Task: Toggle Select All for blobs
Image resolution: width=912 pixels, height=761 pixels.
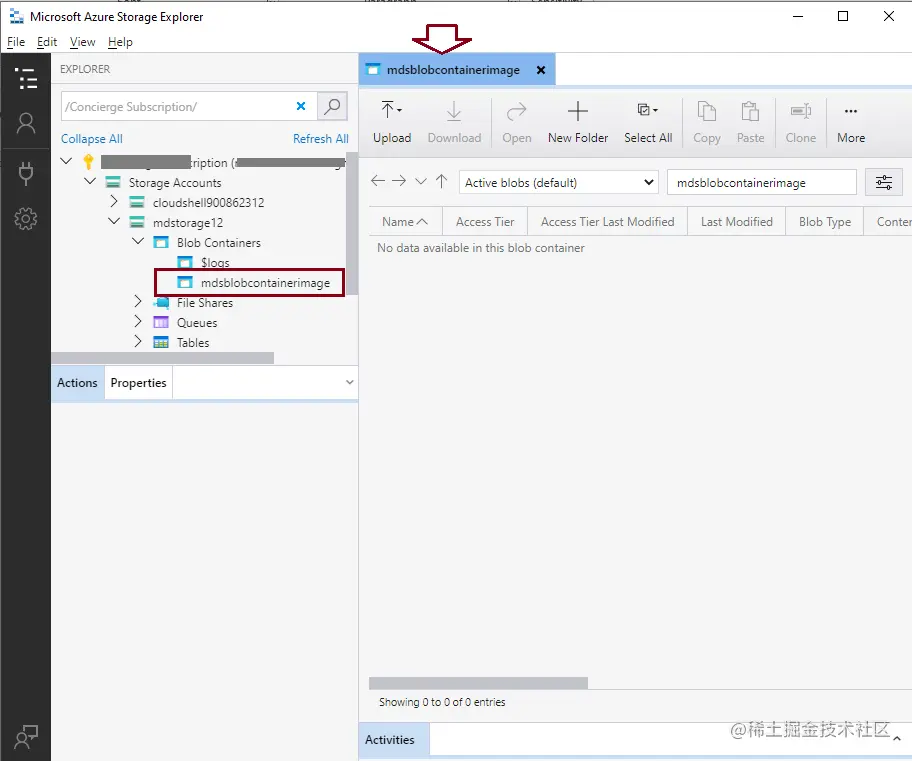Action: [647, 121]
